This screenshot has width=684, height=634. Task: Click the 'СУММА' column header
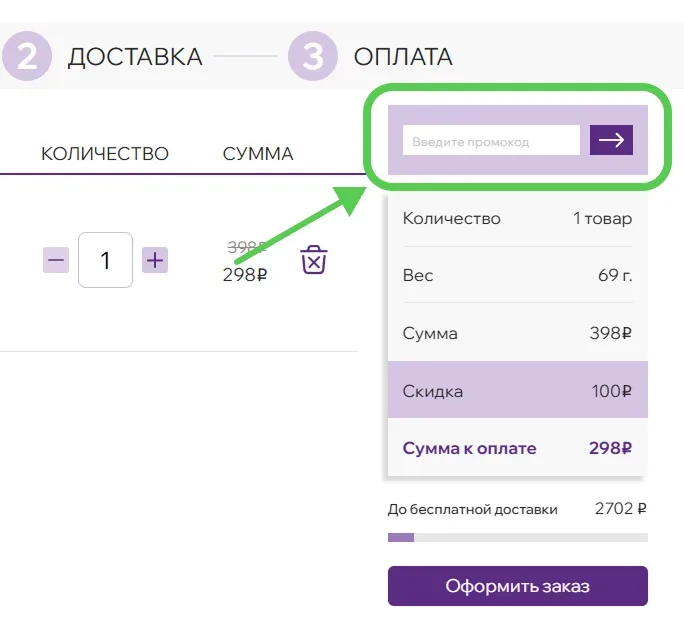click(x=258, y=154)
